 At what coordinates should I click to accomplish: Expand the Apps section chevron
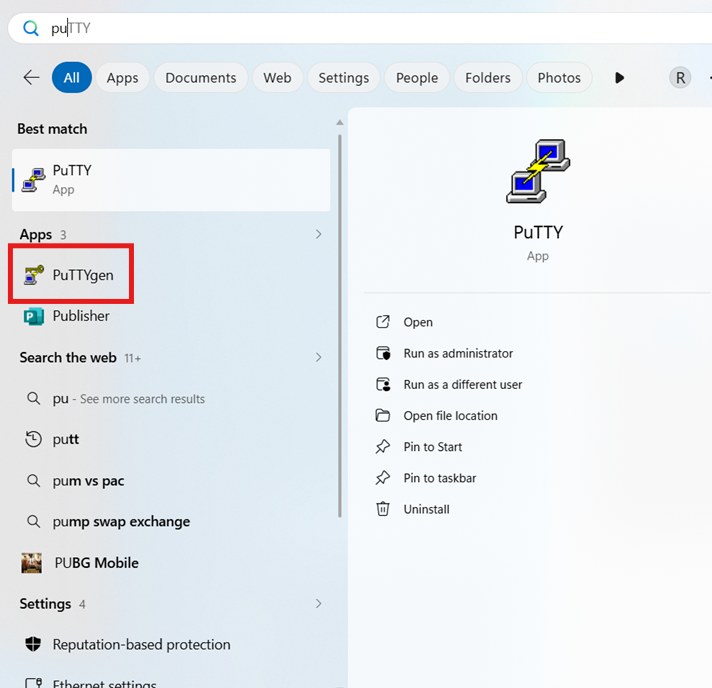point(318,234)
